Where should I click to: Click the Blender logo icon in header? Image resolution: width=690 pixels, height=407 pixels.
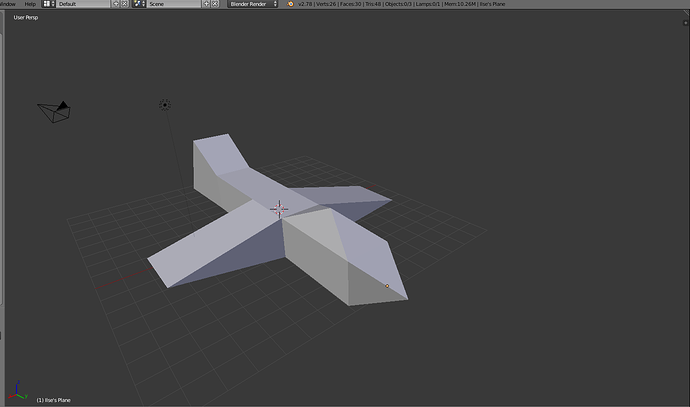coord(290,4)
